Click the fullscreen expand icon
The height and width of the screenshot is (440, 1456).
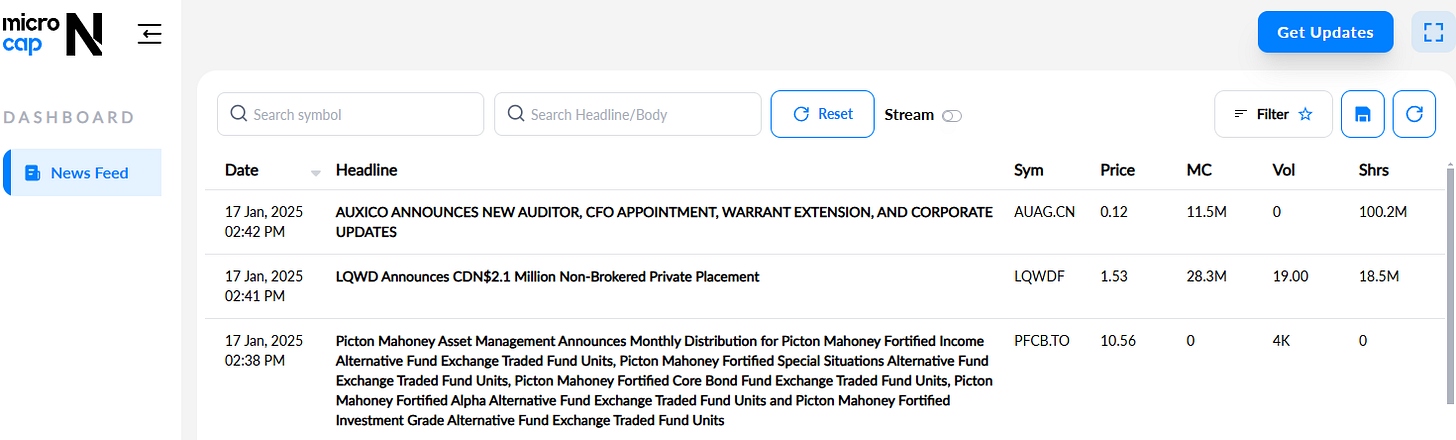click(1432, 32)
